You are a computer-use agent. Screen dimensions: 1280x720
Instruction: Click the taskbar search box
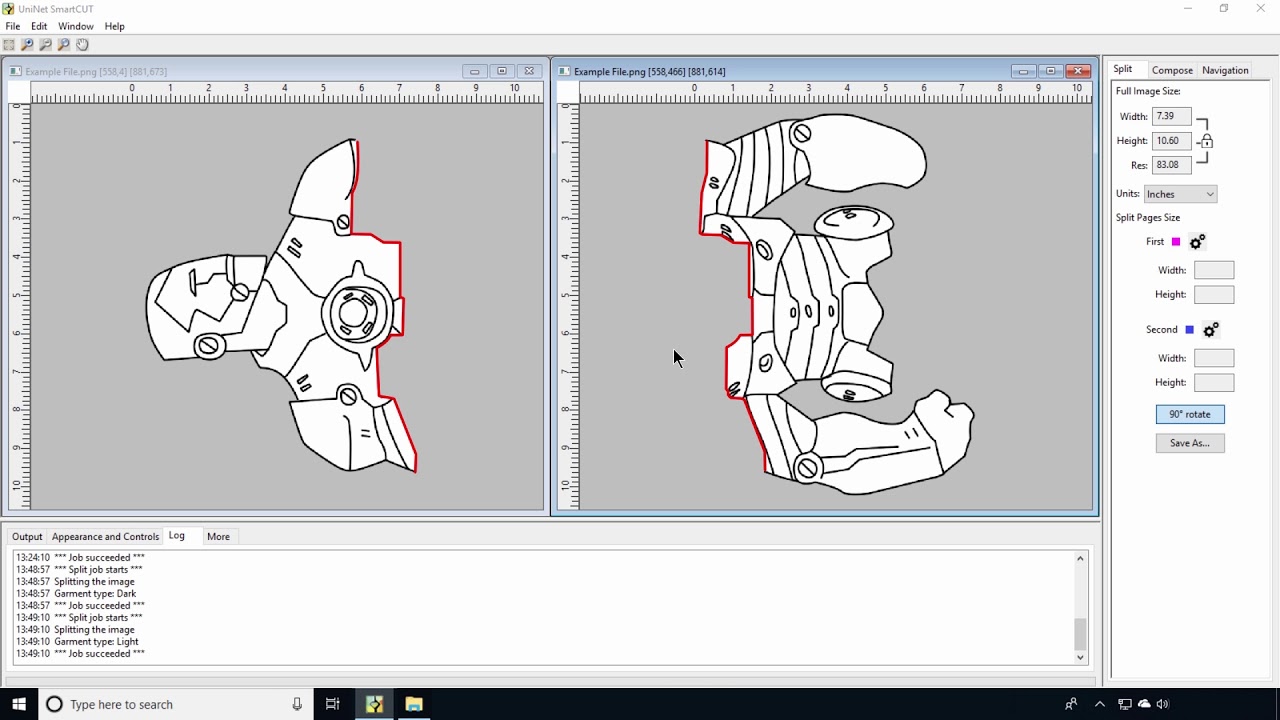(176, 704)
